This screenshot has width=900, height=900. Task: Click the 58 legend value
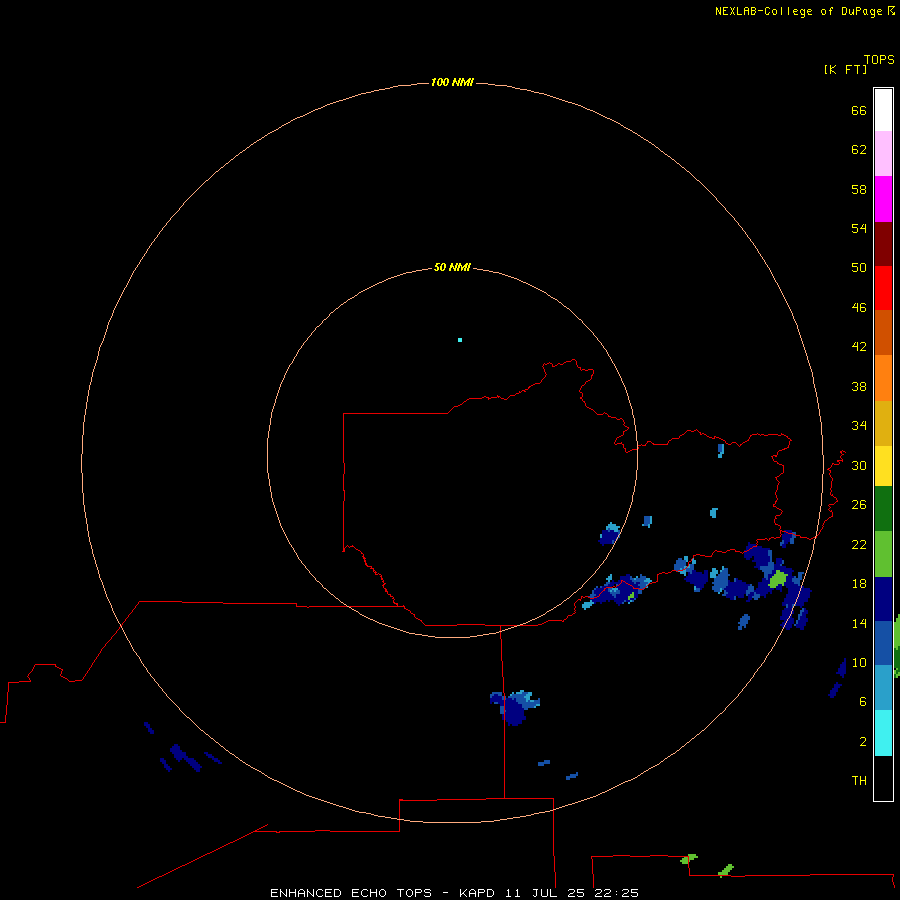[859, 189]
